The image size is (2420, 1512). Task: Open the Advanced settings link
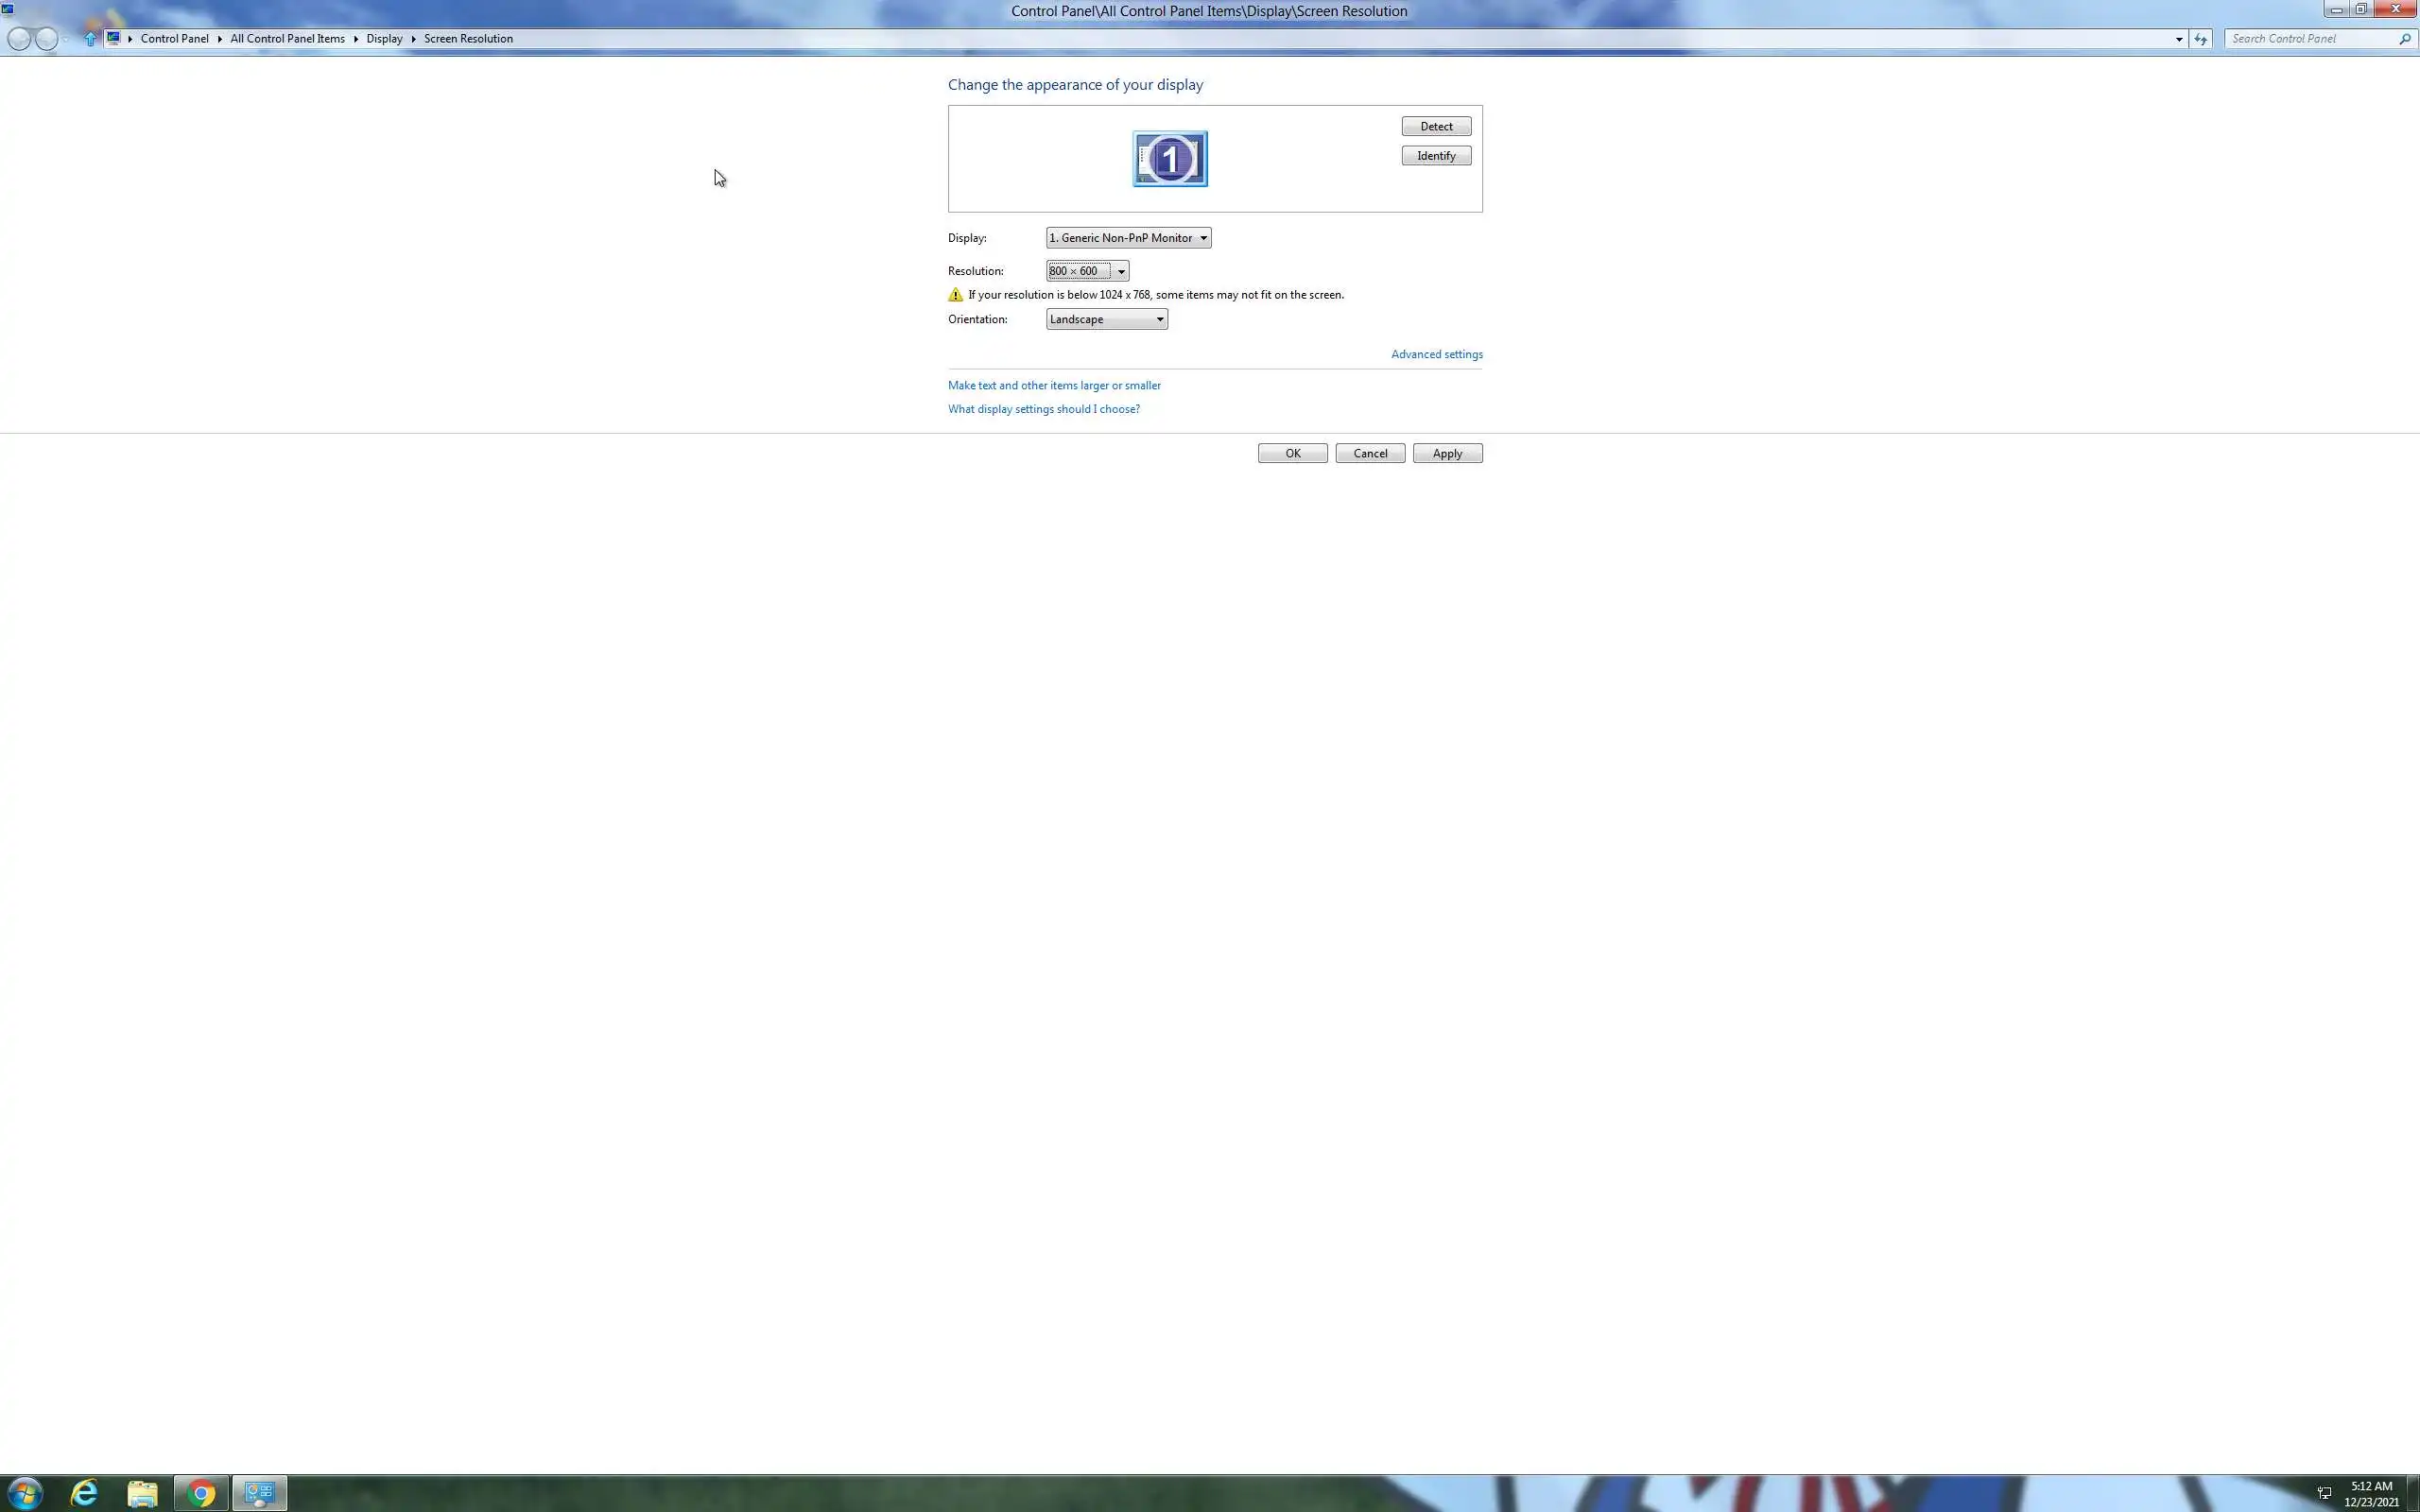[1436, 354]
